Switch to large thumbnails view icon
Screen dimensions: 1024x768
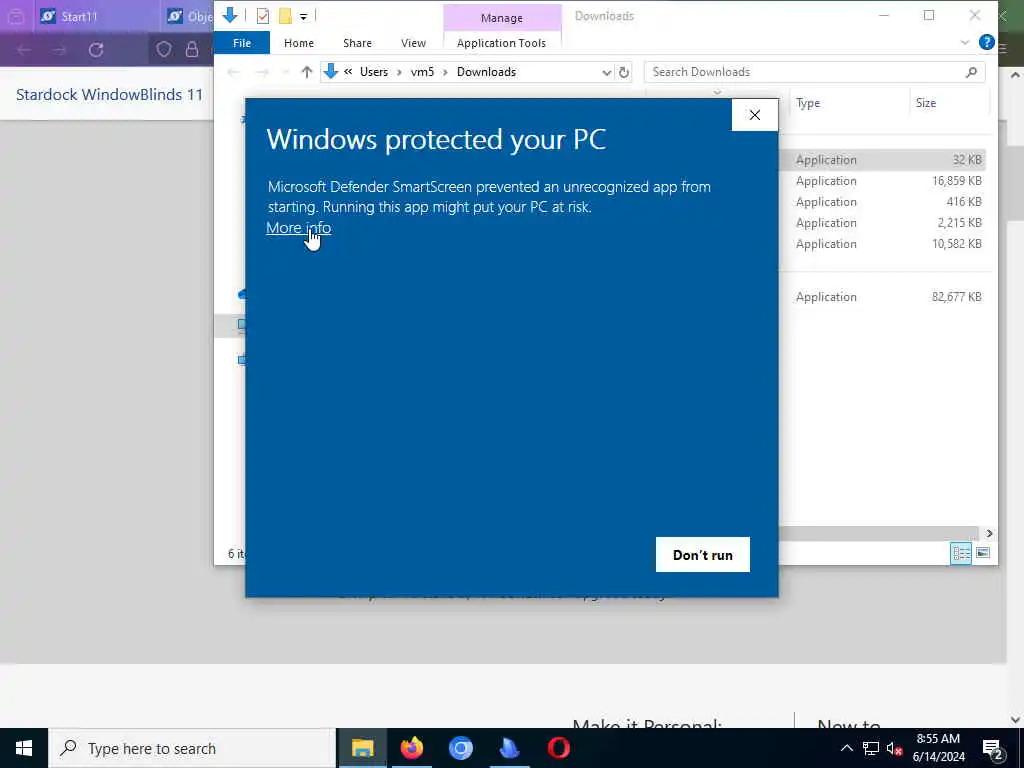983,554
